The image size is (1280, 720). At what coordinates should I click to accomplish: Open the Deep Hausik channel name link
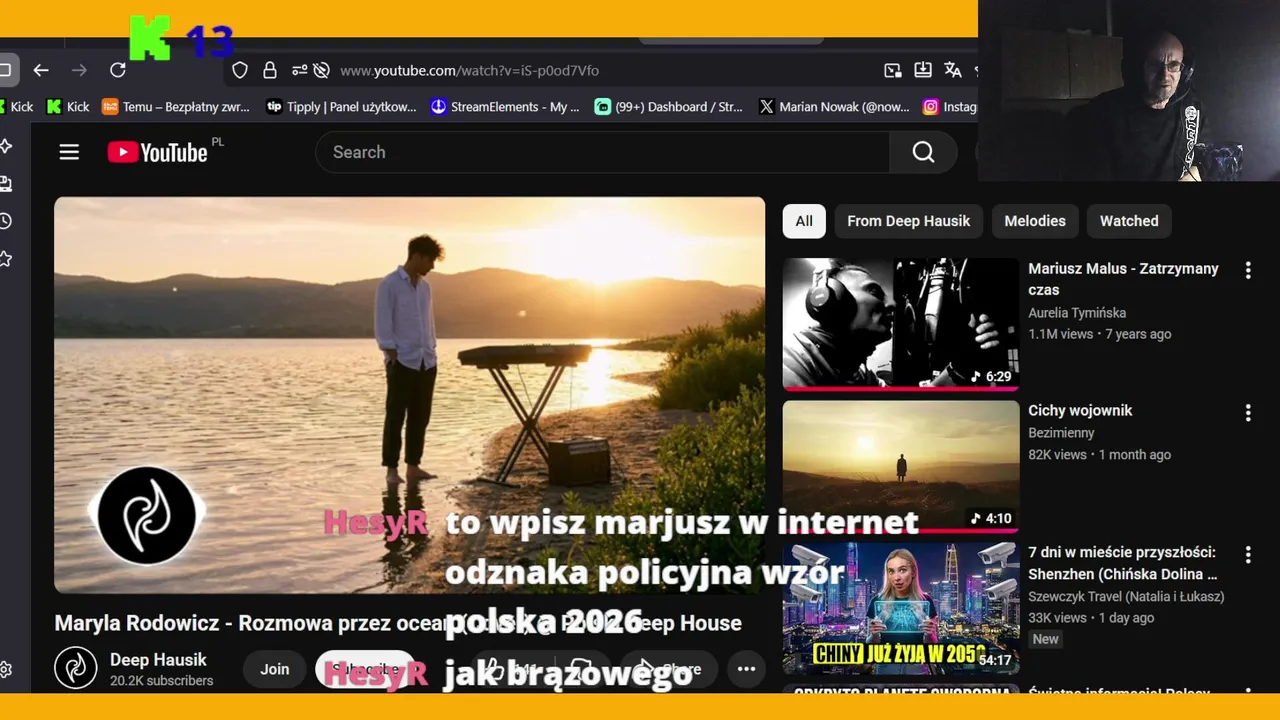pyautogui.click(x=158, y=660)
